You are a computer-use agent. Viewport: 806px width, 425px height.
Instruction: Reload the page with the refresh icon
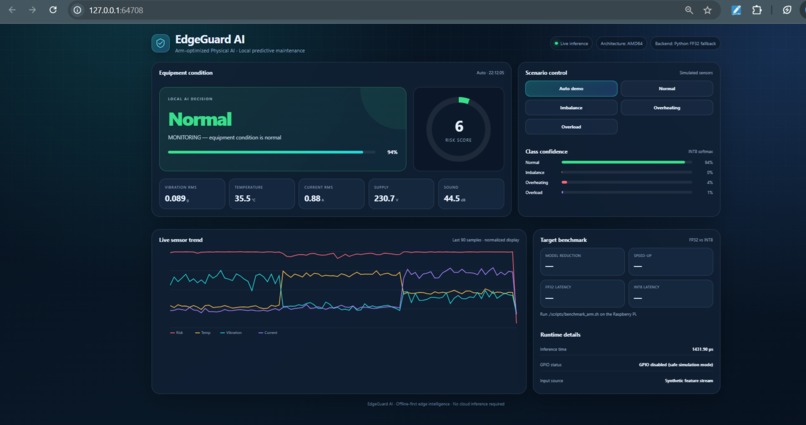coord(53,10)
